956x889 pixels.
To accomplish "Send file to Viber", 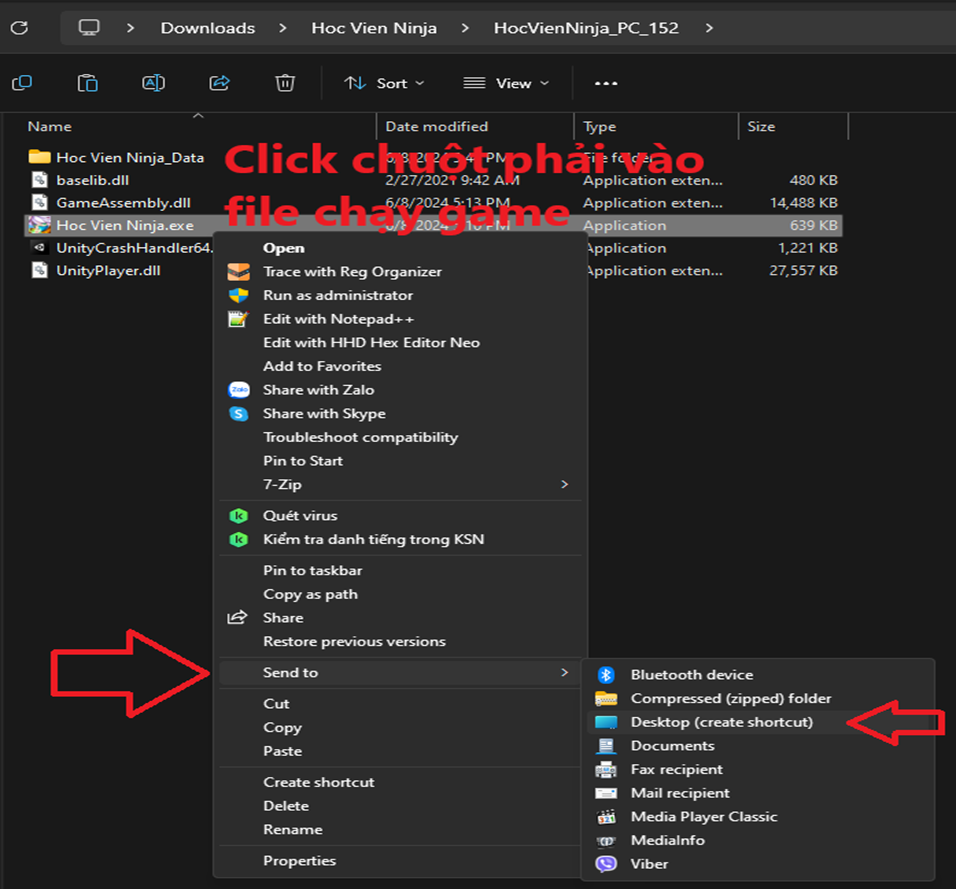I will 649,864.
